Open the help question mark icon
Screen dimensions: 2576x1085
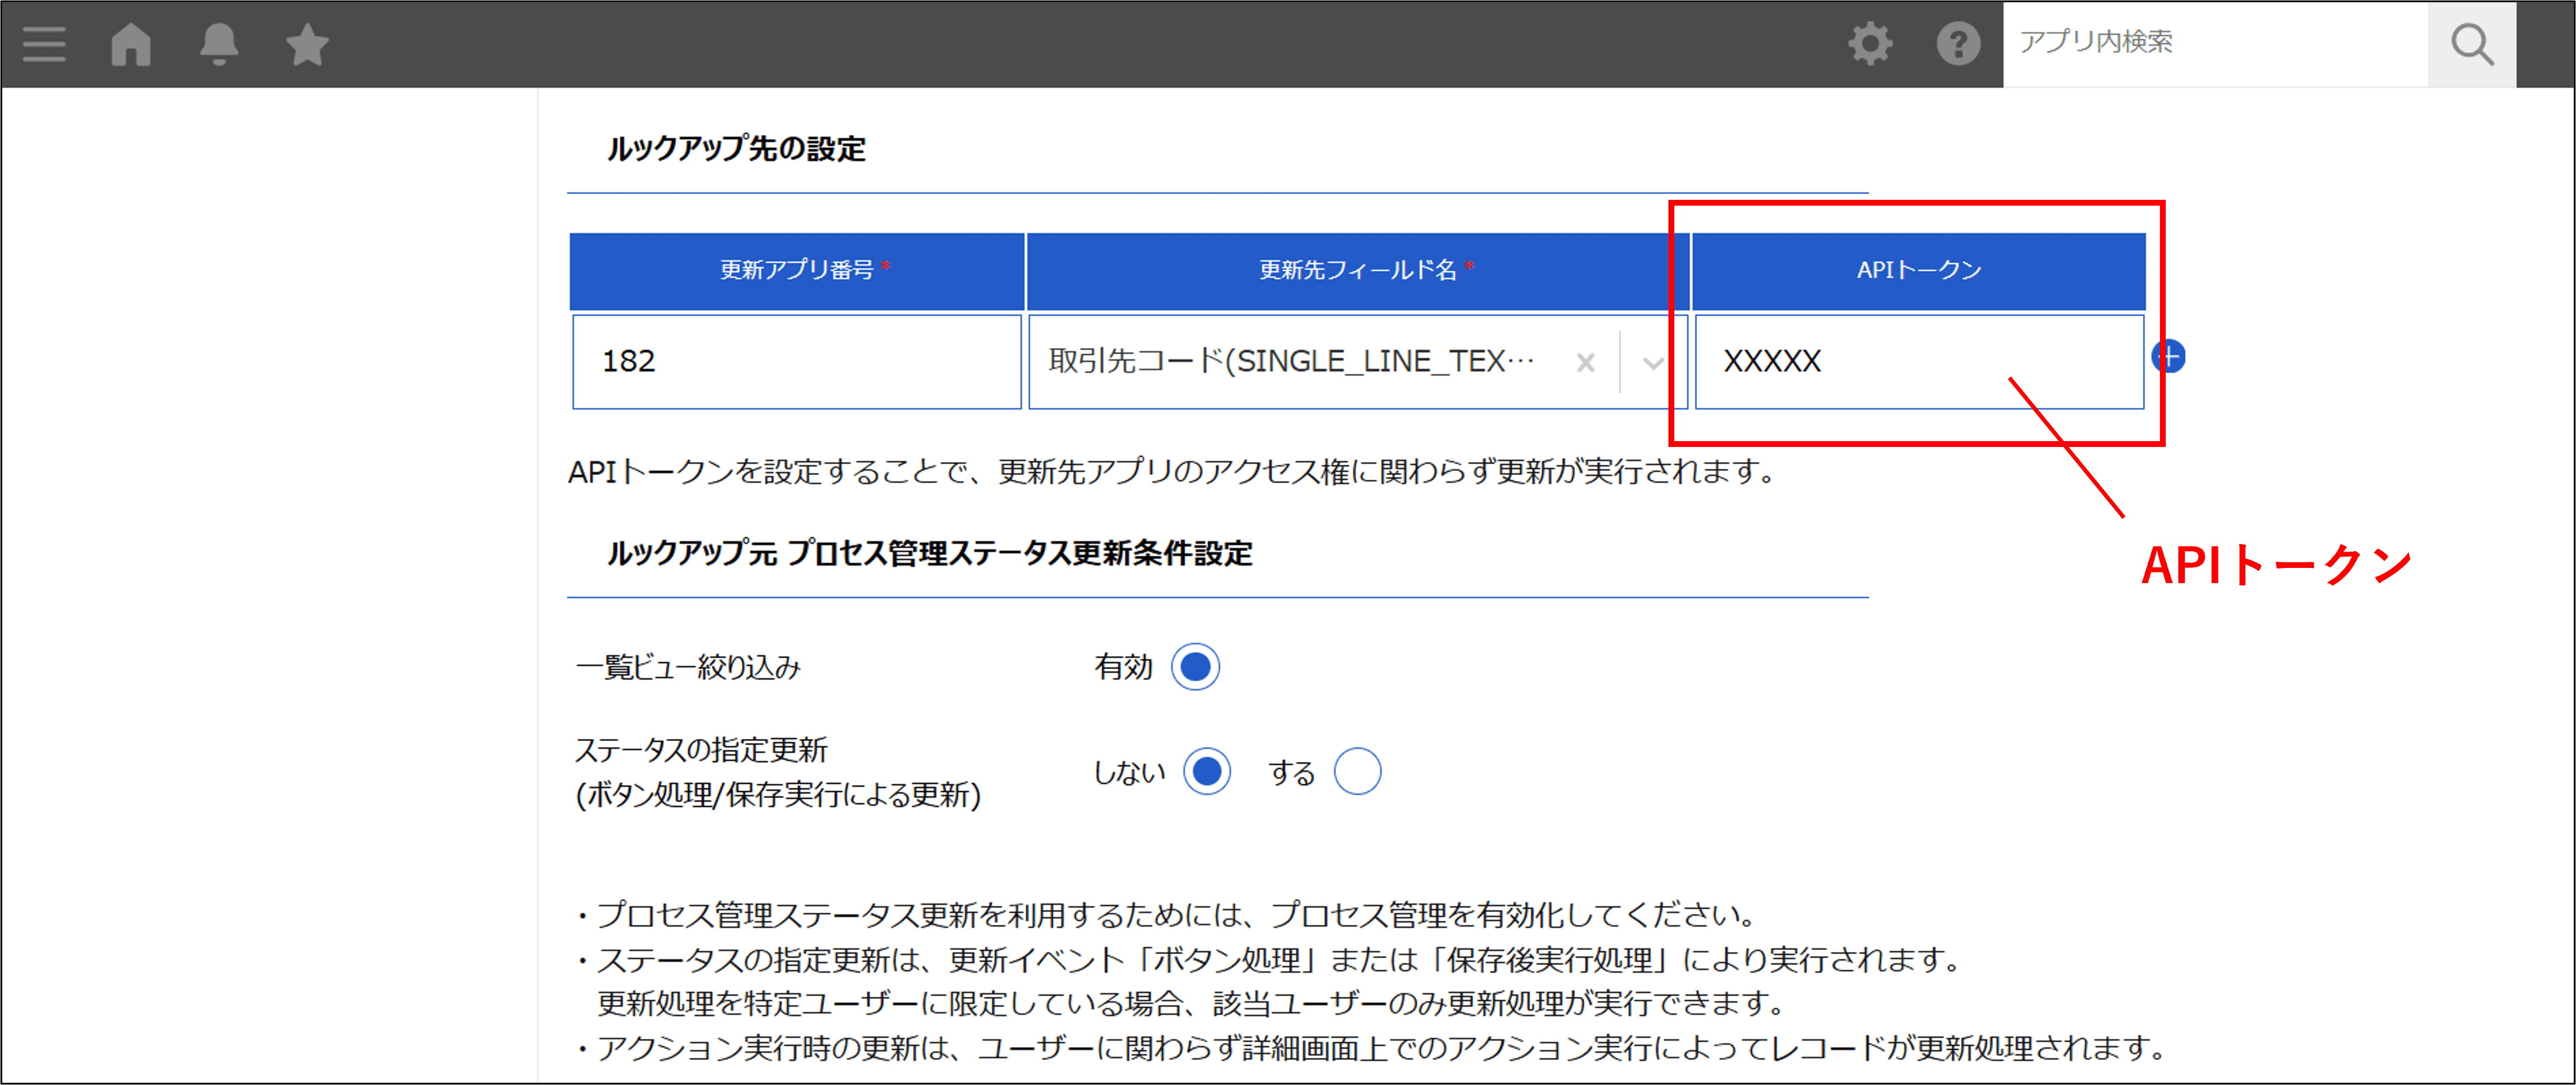[1957, 44]
